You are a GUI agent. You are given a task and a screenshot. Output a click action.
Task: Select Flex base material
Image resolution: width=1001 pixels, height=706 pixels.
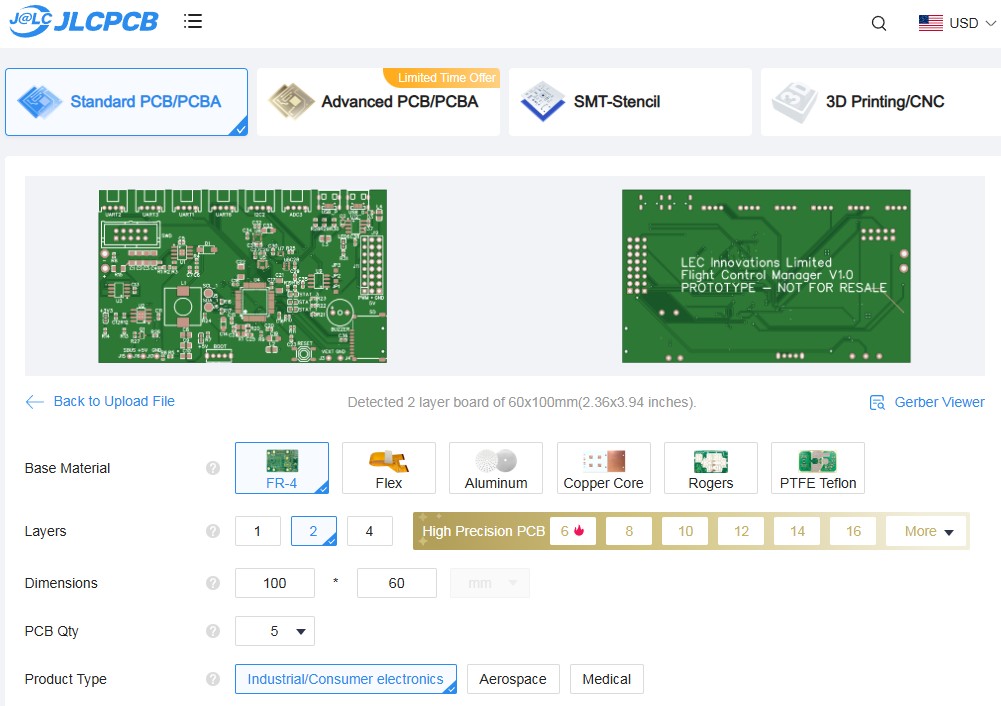coord(389,468)
